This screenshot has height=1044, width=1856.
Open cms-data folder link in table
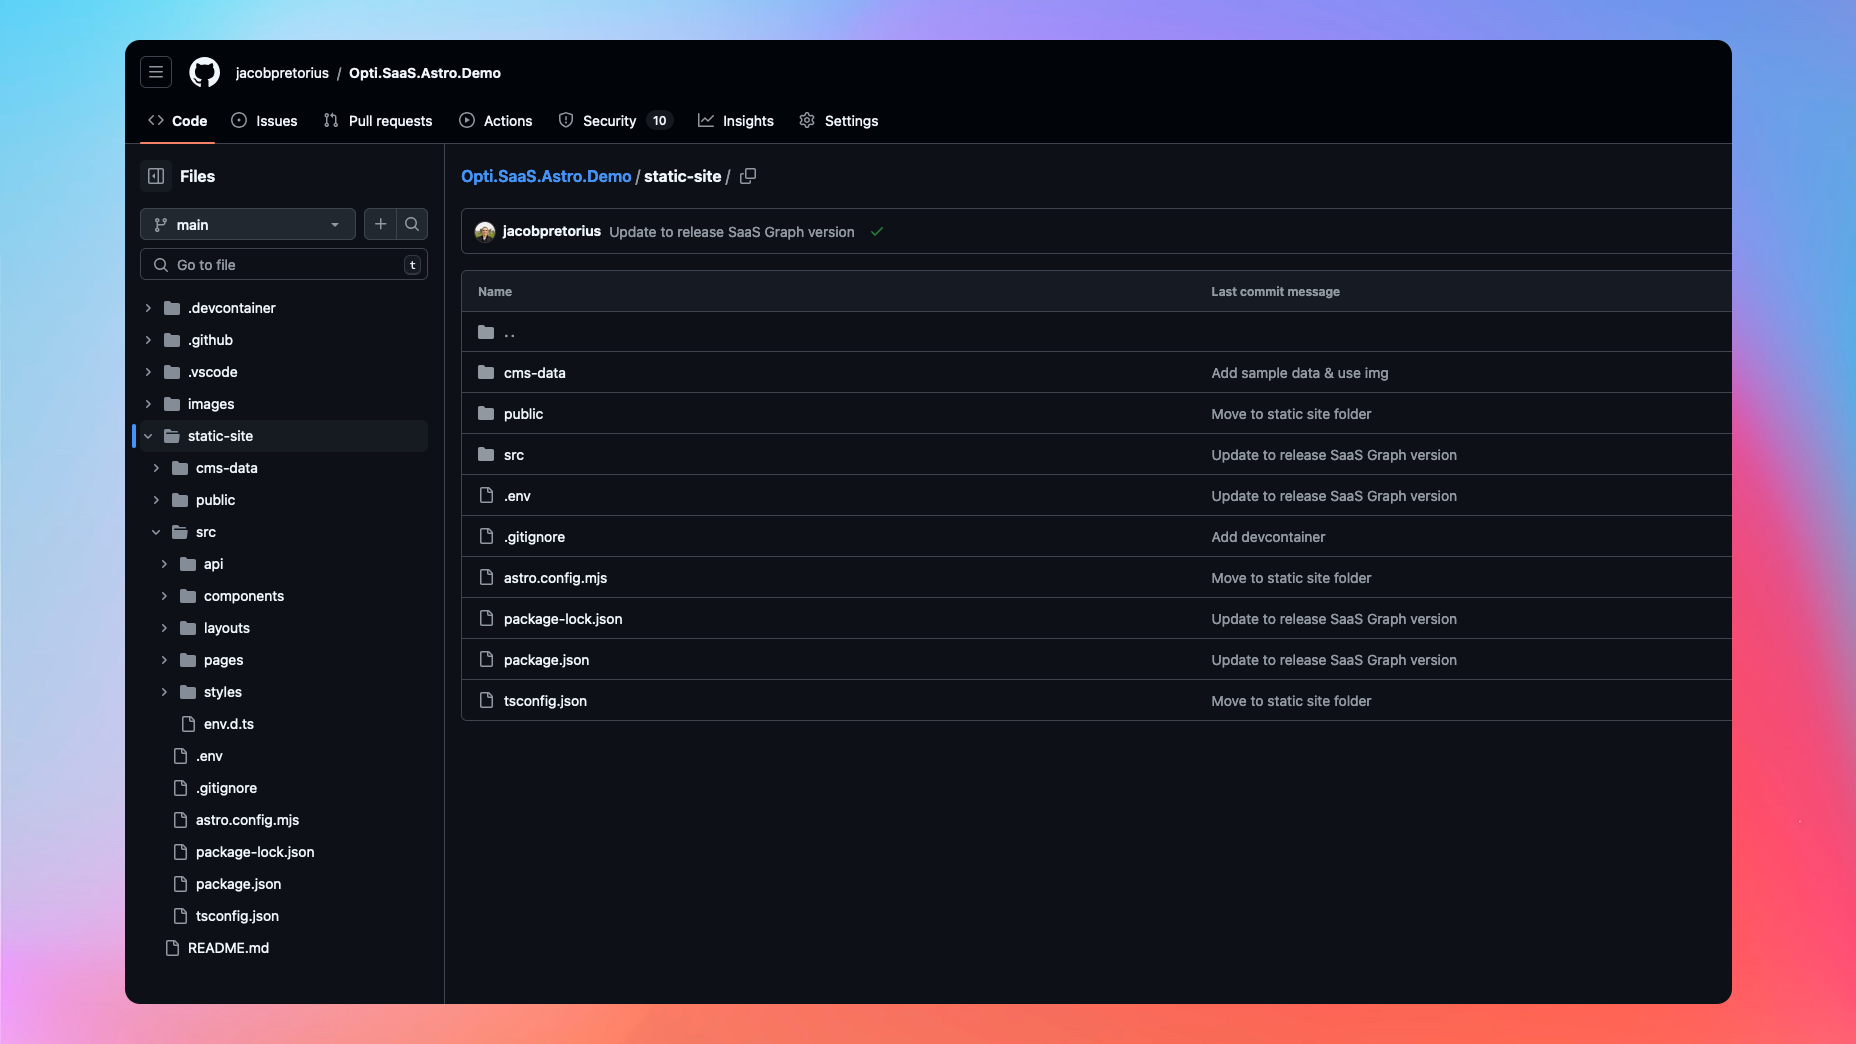535,373
